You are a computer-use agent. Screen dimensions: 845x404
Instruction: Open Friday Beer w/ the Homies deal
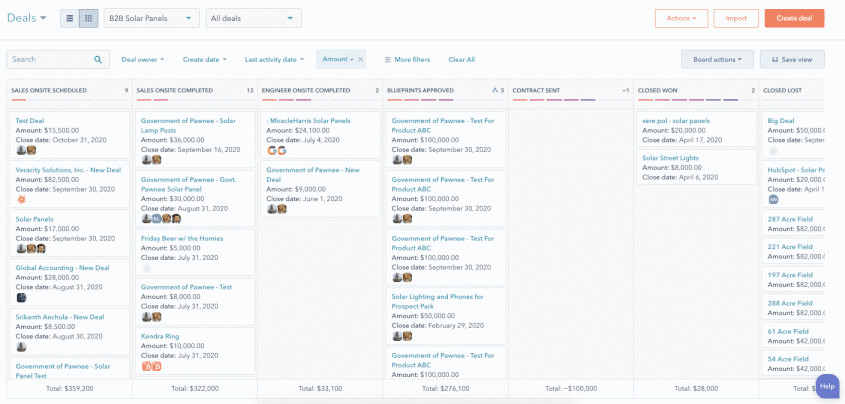tap(182, 238)
